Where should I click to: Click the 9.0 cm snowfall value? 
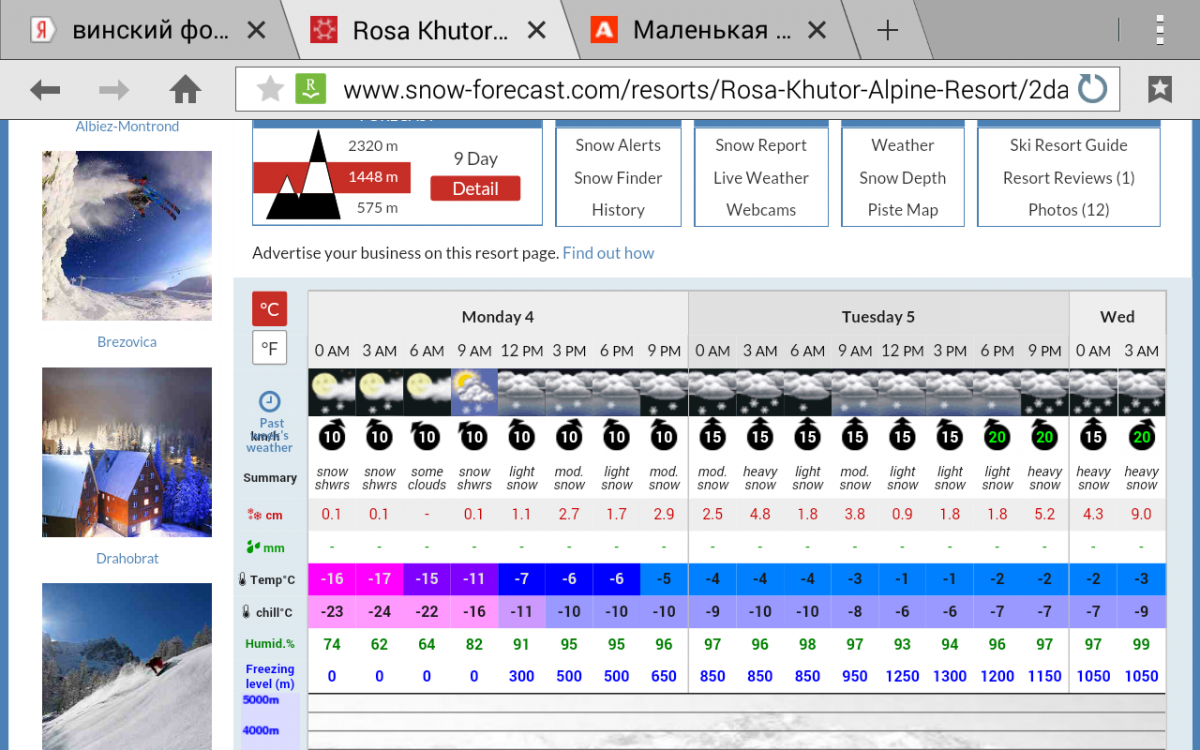(x=1141, y=514)
